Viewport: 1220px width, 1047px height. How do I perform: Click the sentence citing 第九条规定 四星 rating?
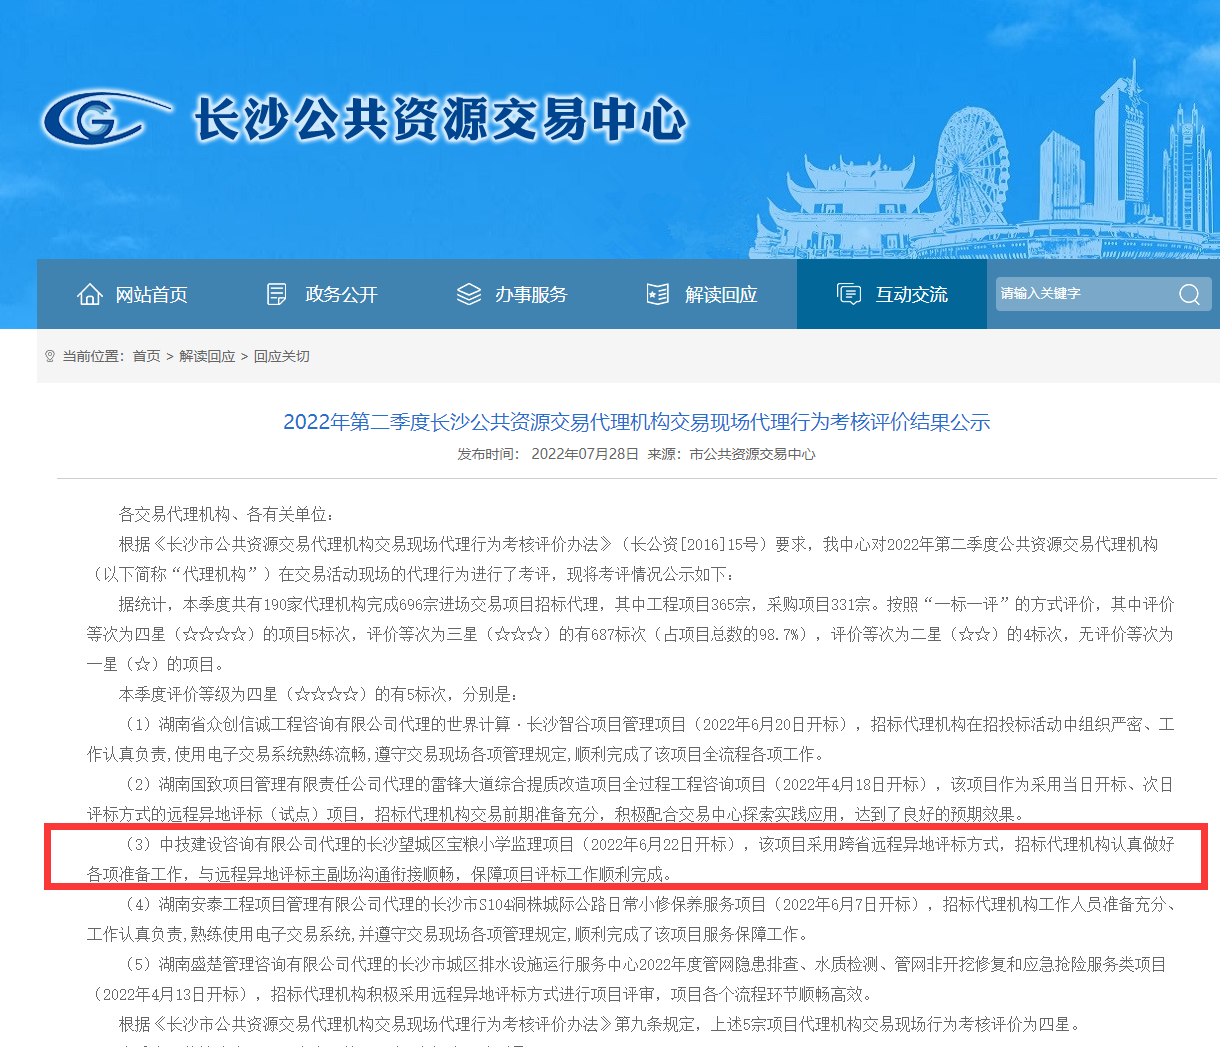pyautogui.click(x=600, y=1024)
